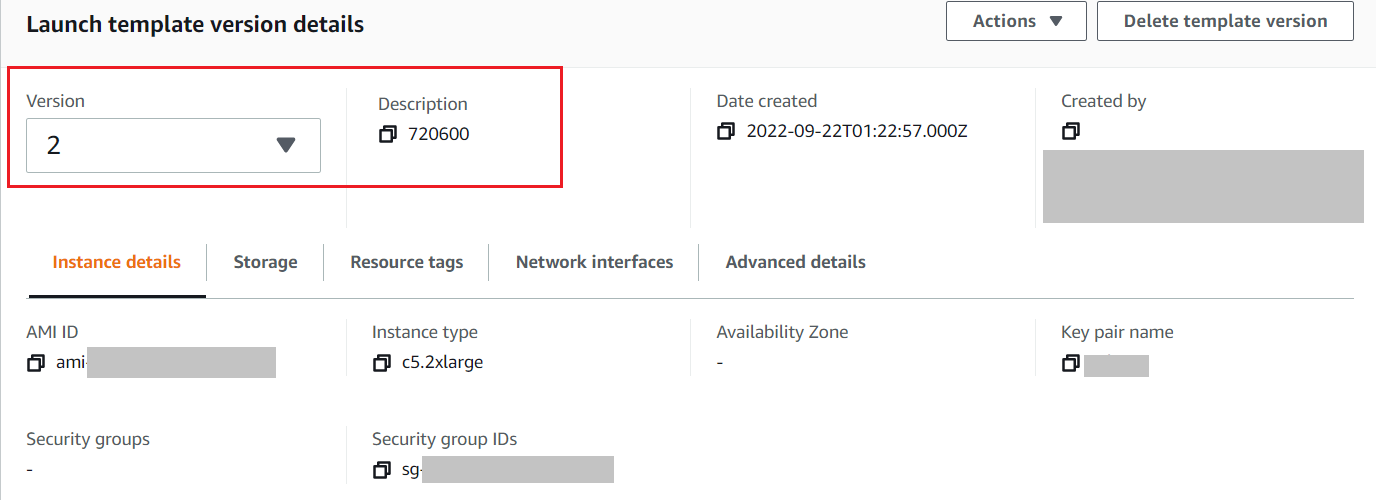This screenshot has height=500, width=1383.
Task: View the Network interfaces tab
Action: [594, 262]
